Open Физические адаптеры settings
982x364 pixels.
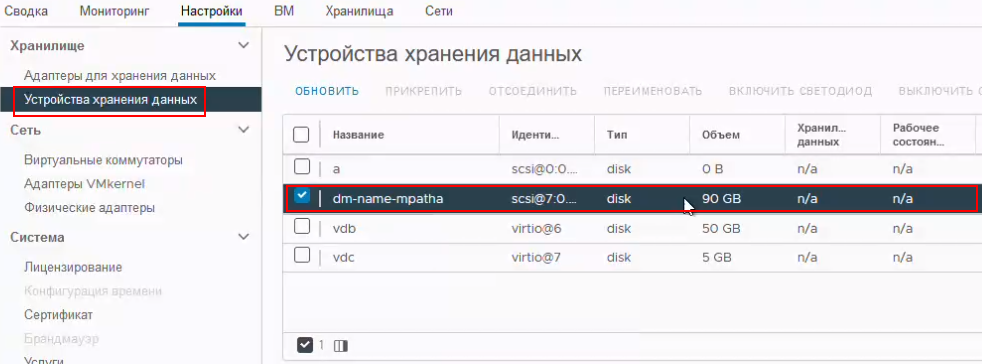coord(90,207)
